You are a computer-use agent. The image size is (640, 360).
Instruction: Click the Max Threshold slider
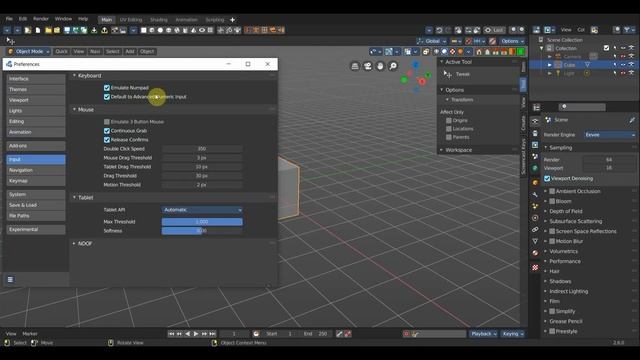tap(202, 222)
